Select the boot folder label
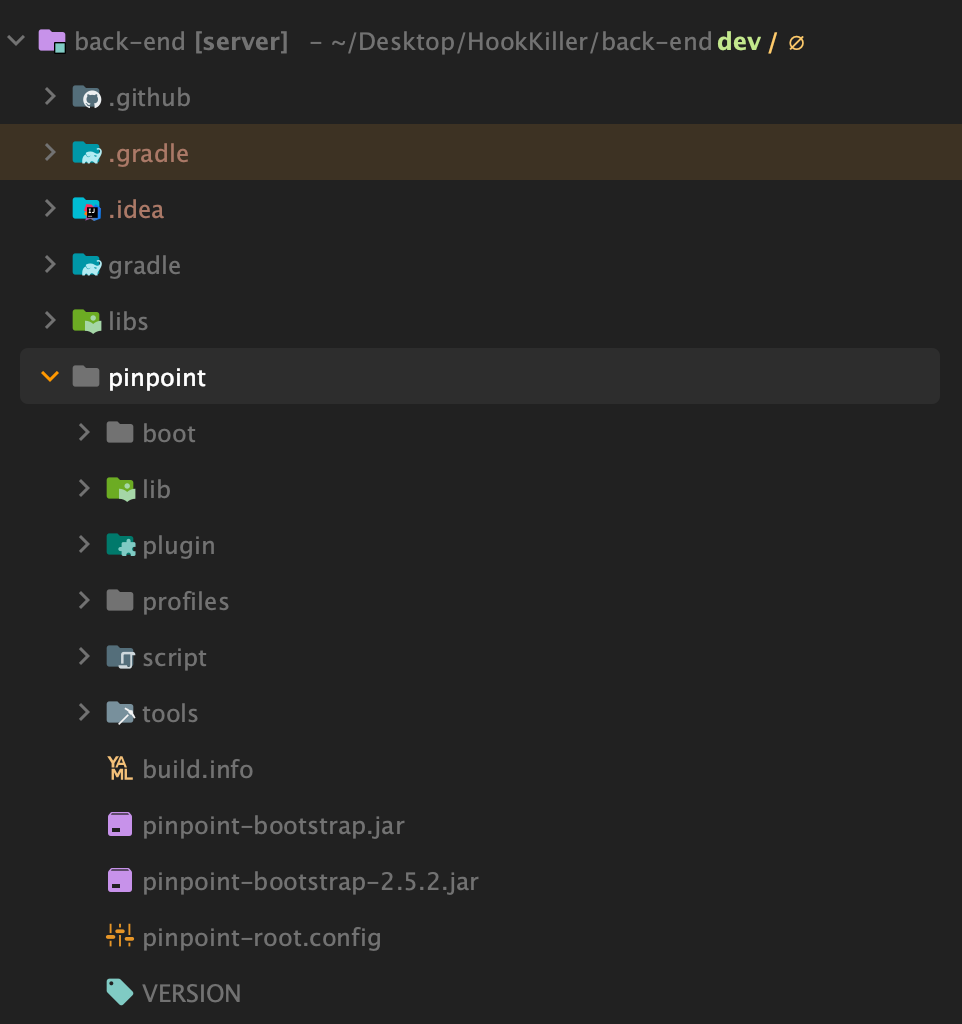 [x=169, y=434]
